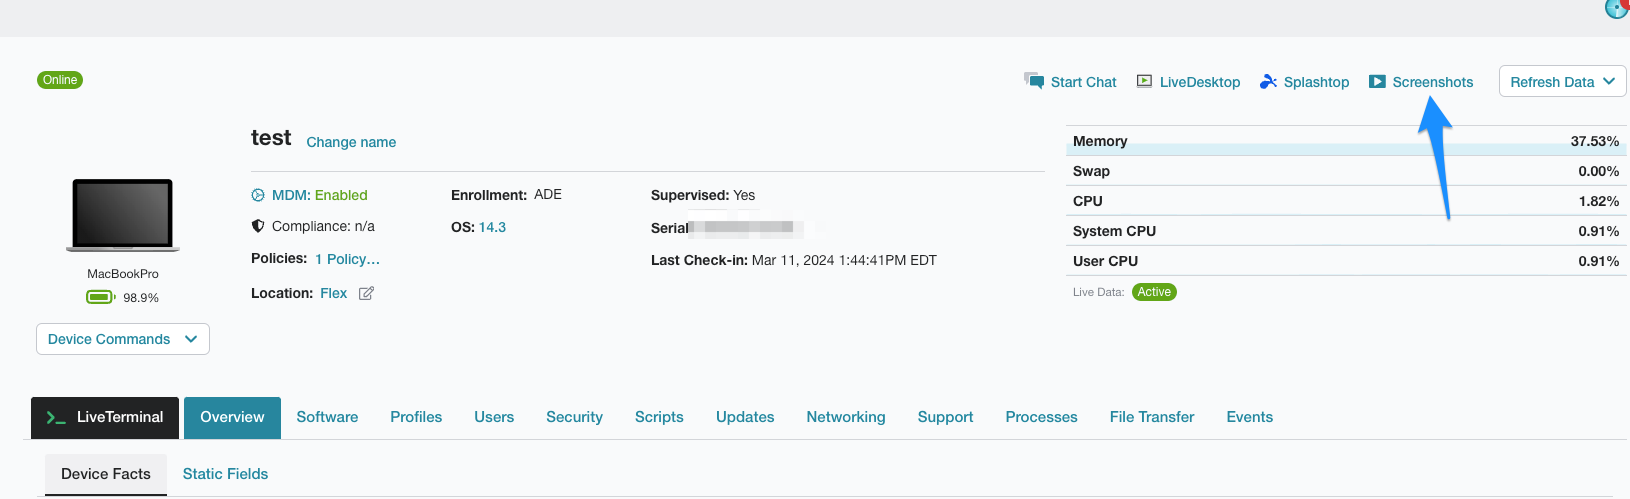Switch to the Software tab

coord(327,417)
